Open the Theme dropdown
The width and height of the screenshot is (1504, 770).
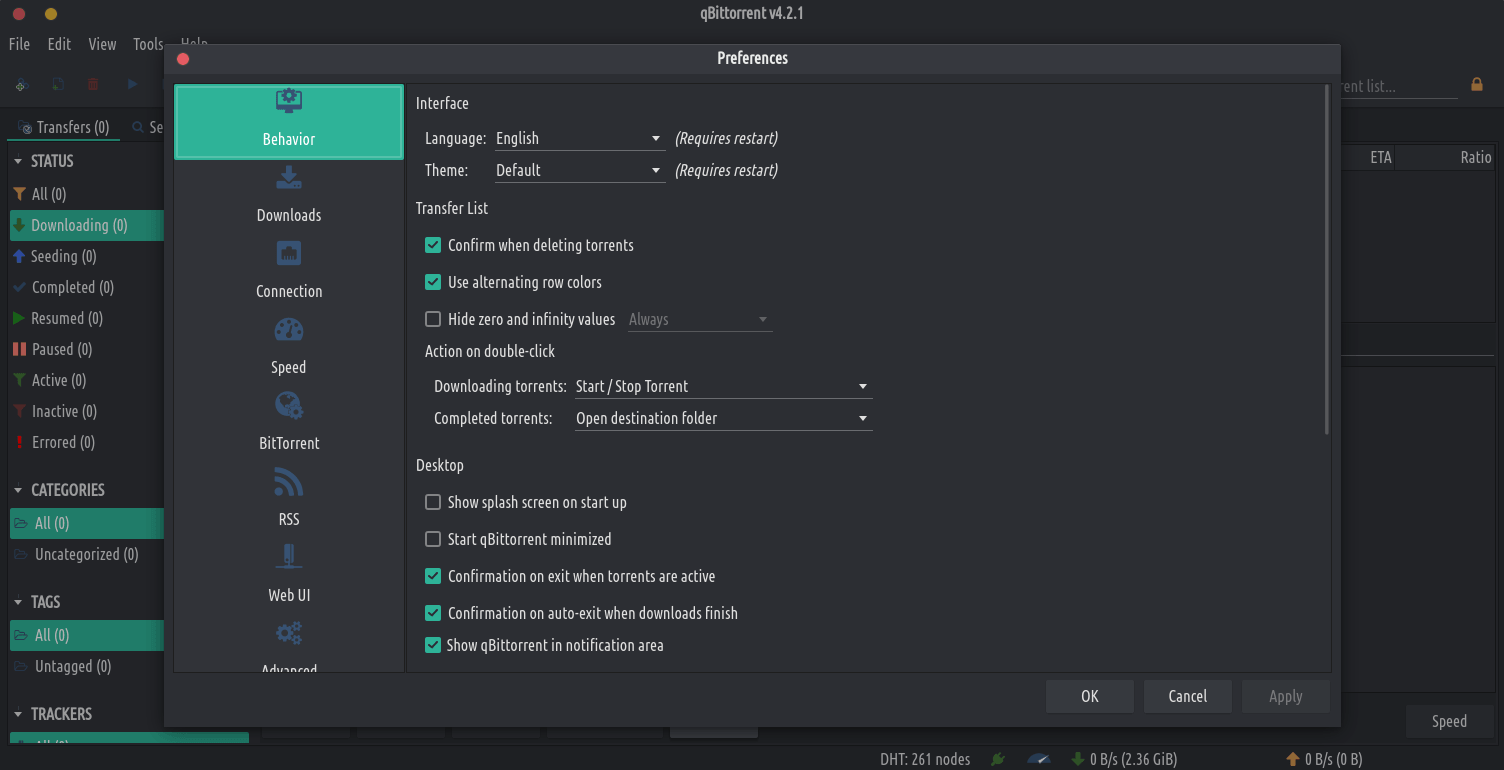[x=579, y=170]
